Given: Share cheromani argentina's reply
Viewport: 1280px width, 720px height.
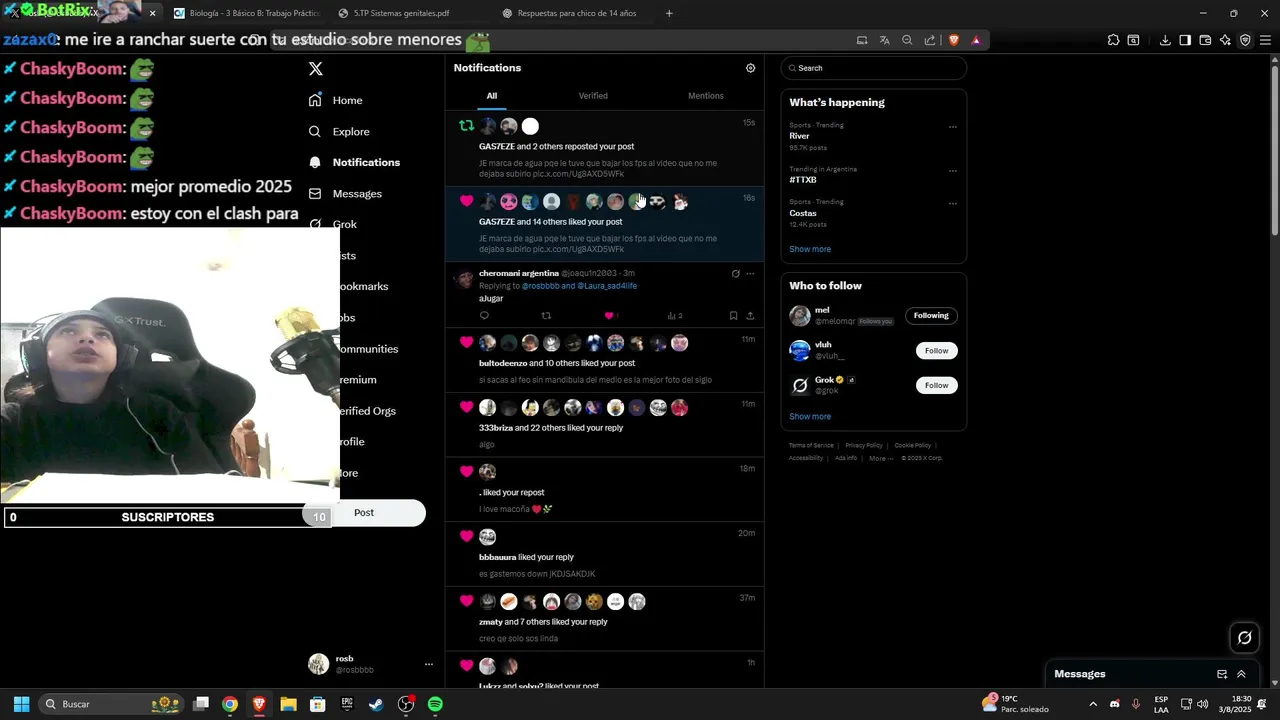Looking at the screenshot, I should click(x=750, y=316).
